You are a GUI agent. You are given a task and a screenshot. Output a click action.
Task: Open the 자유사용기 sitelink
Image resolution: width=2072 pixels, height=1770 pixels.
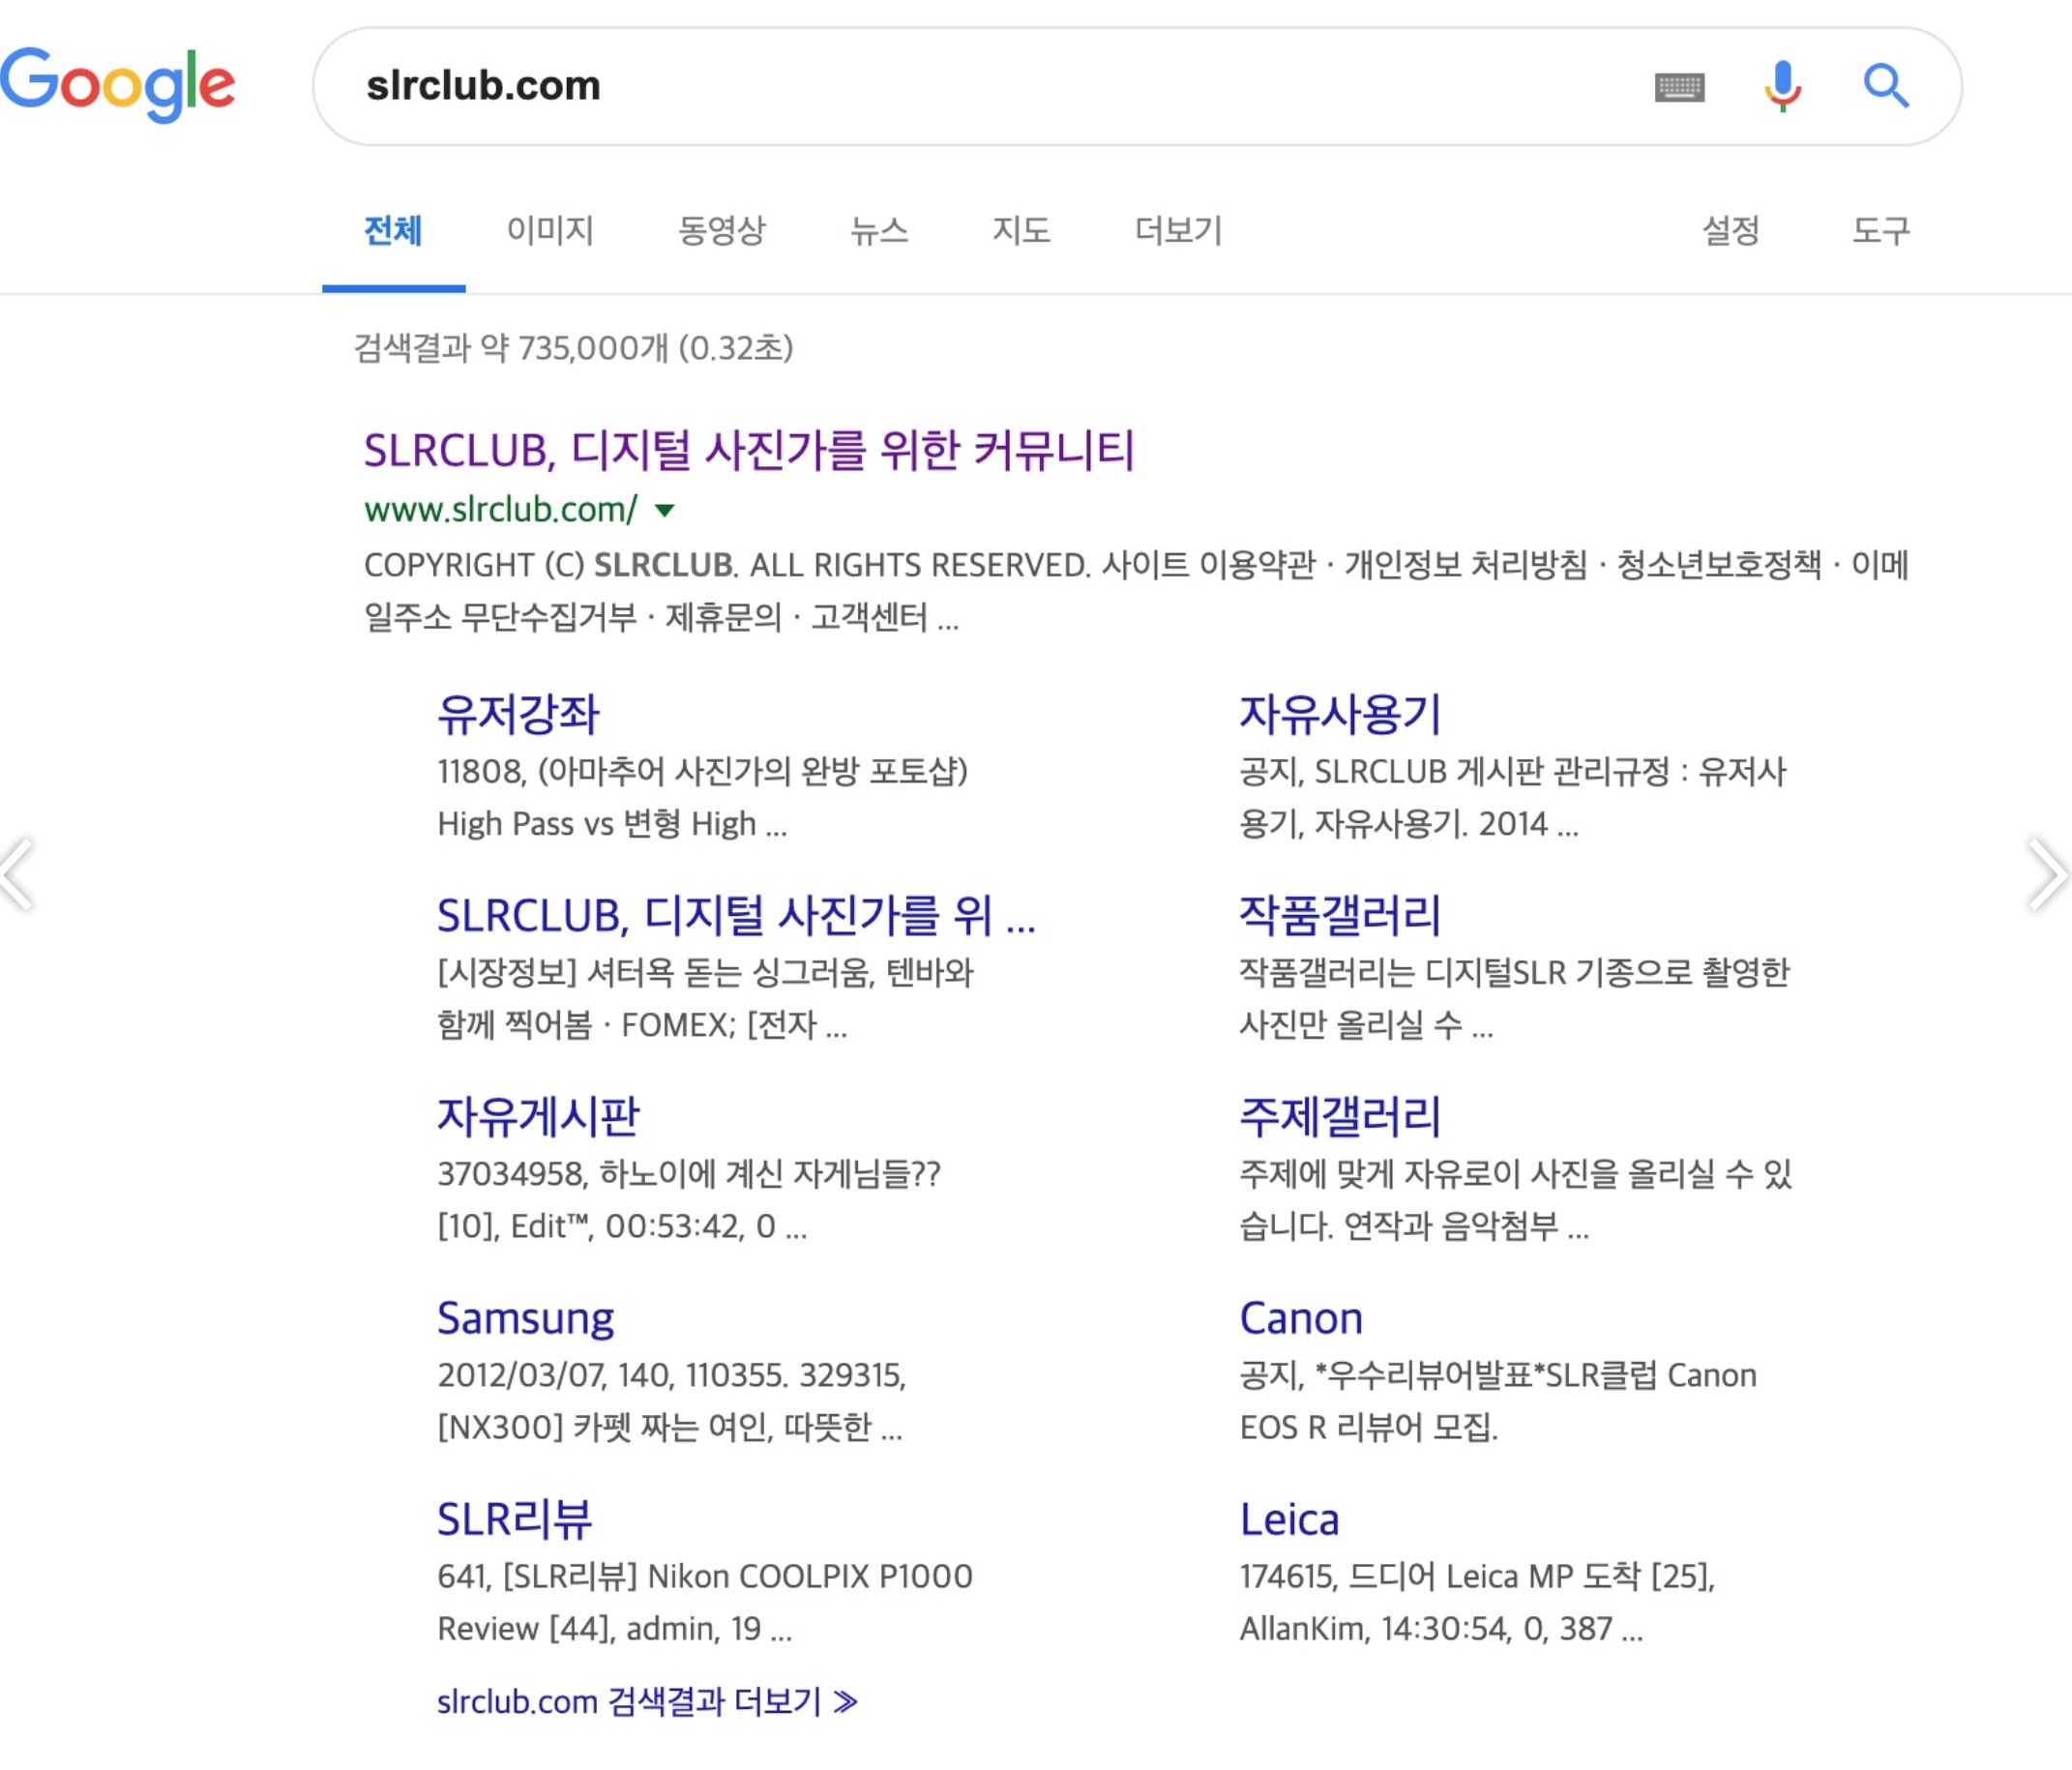click(1340, 715)
